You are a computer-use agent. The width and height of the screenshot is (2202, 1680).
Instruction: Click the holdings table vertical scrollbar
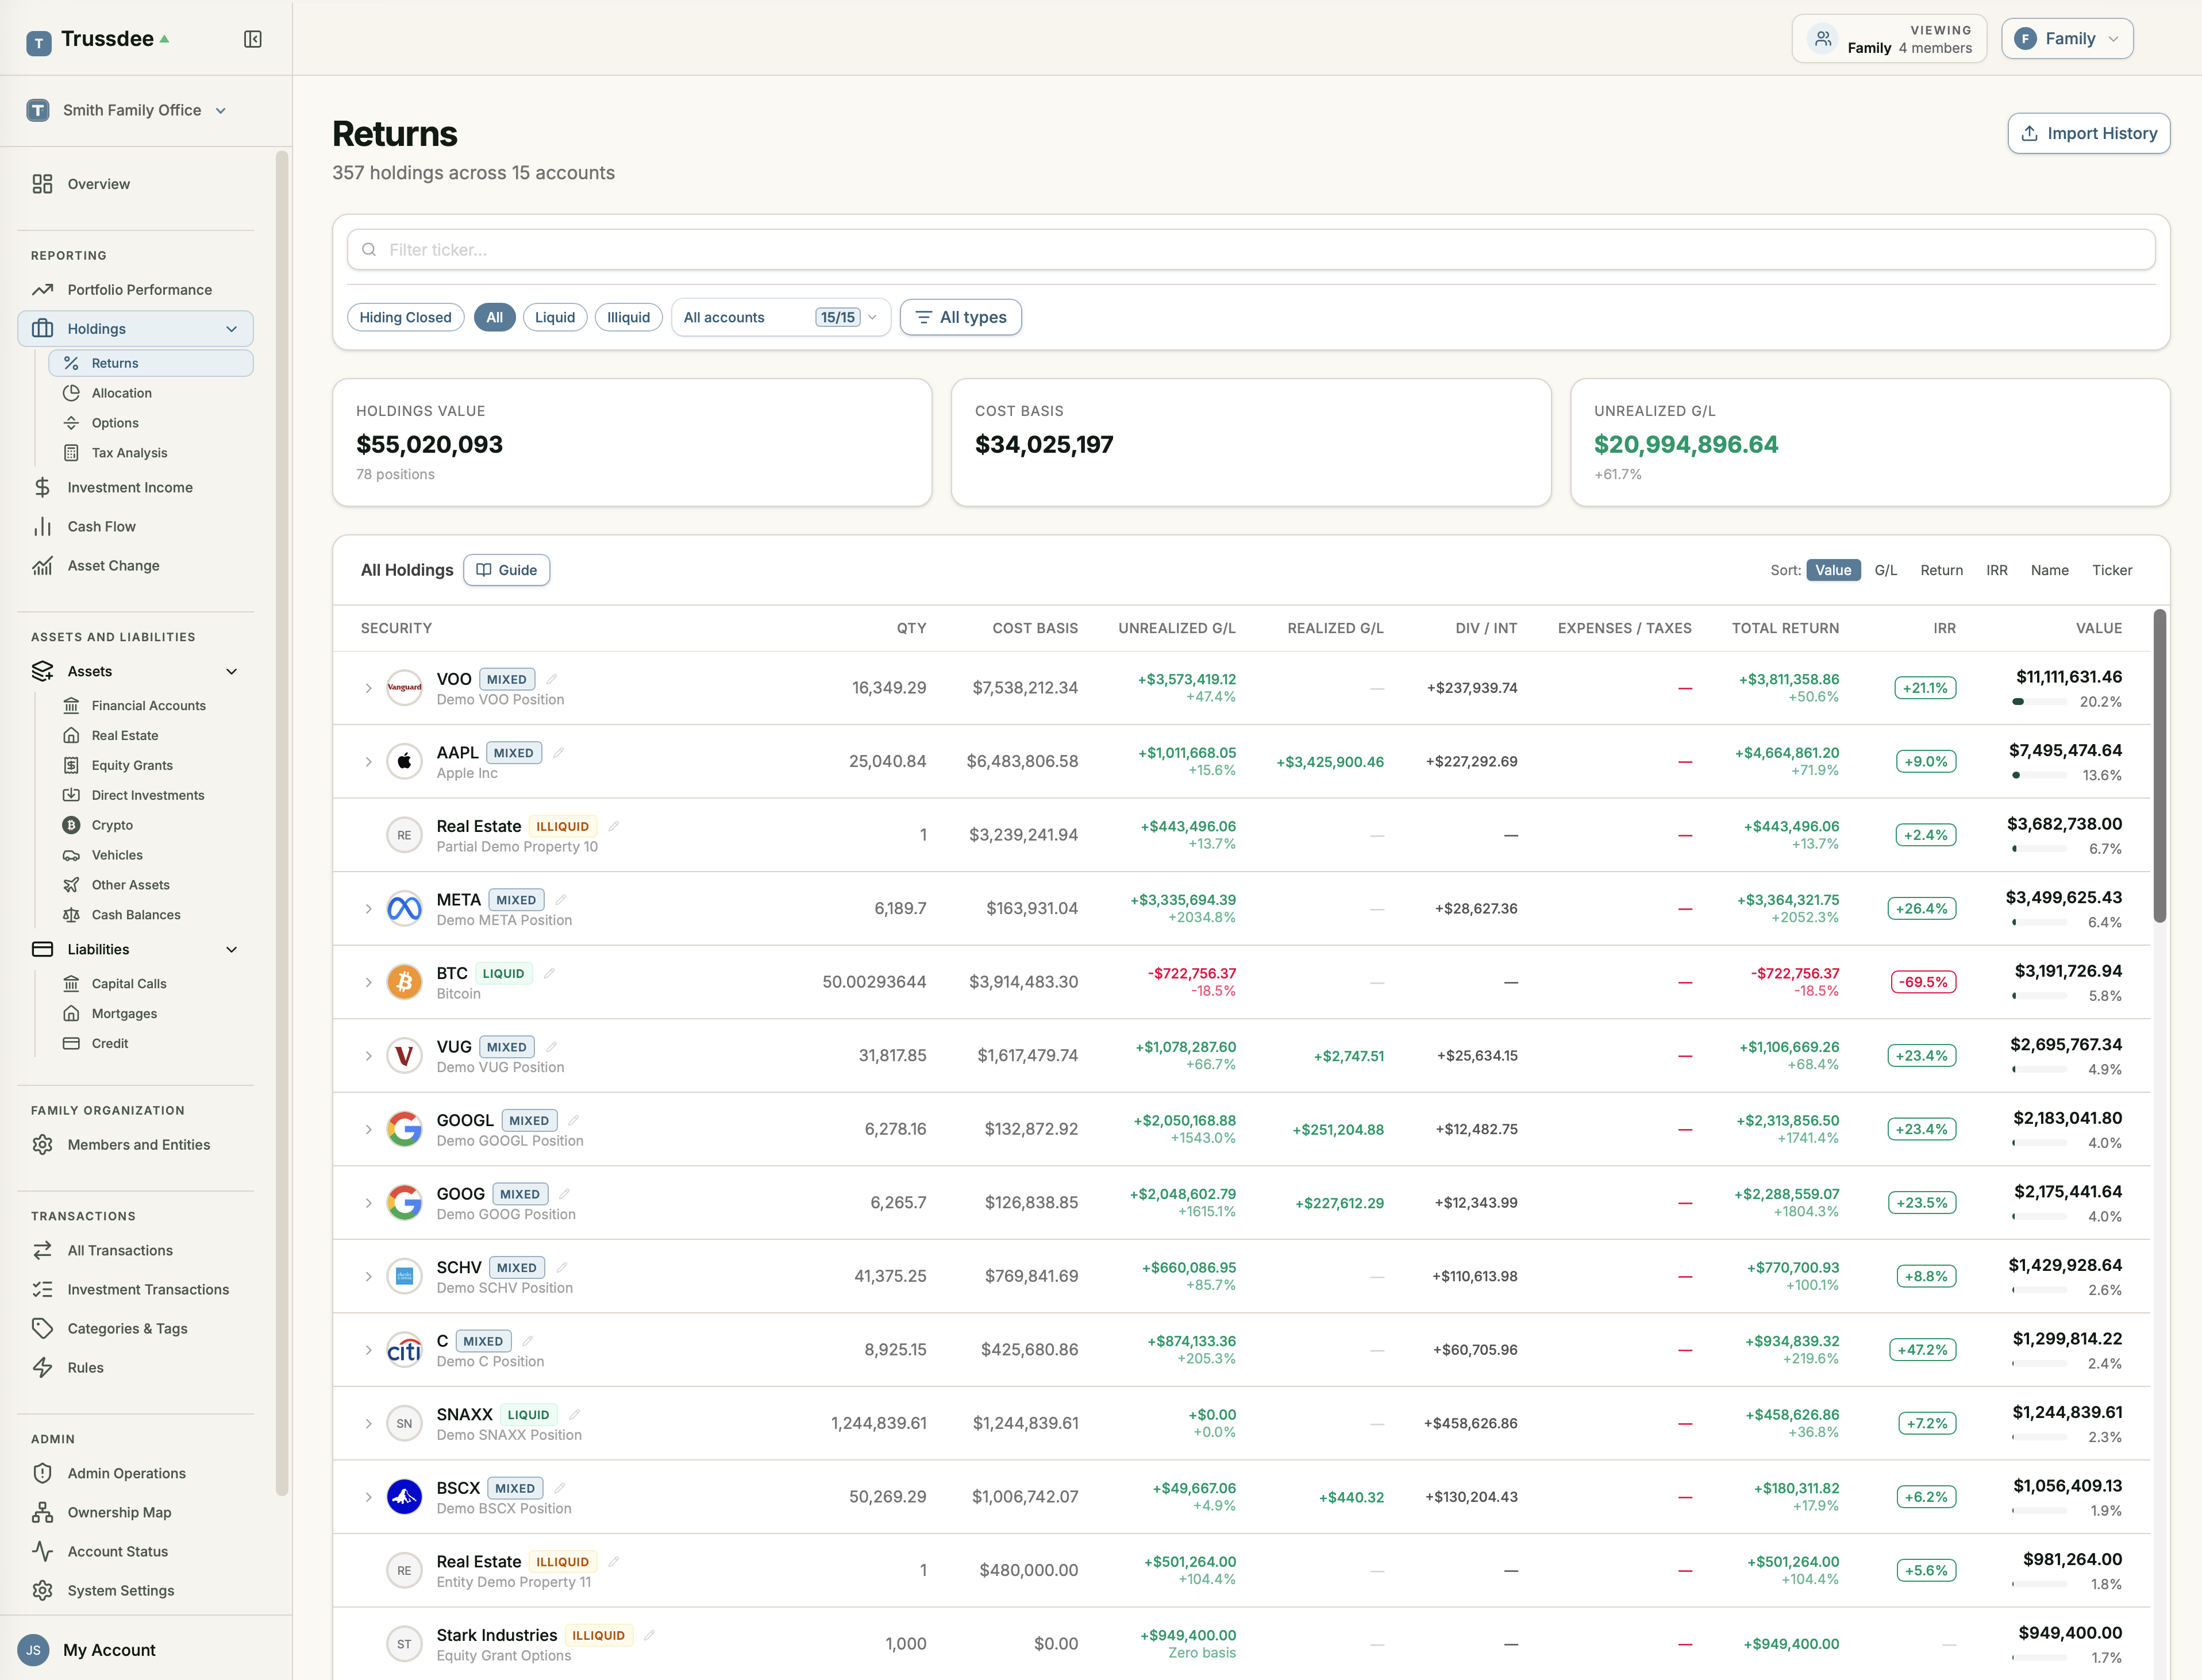click(x=2159, y=765)
